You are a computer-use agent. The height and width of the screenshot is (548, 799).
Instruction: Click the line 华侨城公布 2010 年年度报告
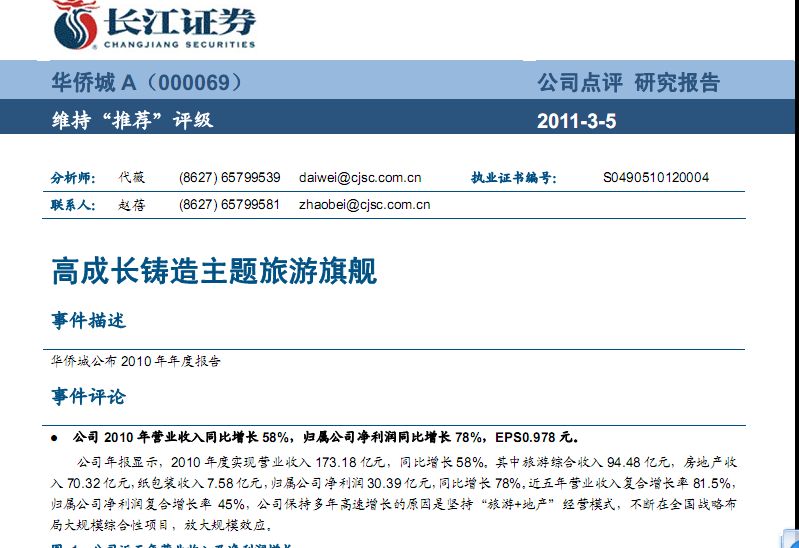136,361
